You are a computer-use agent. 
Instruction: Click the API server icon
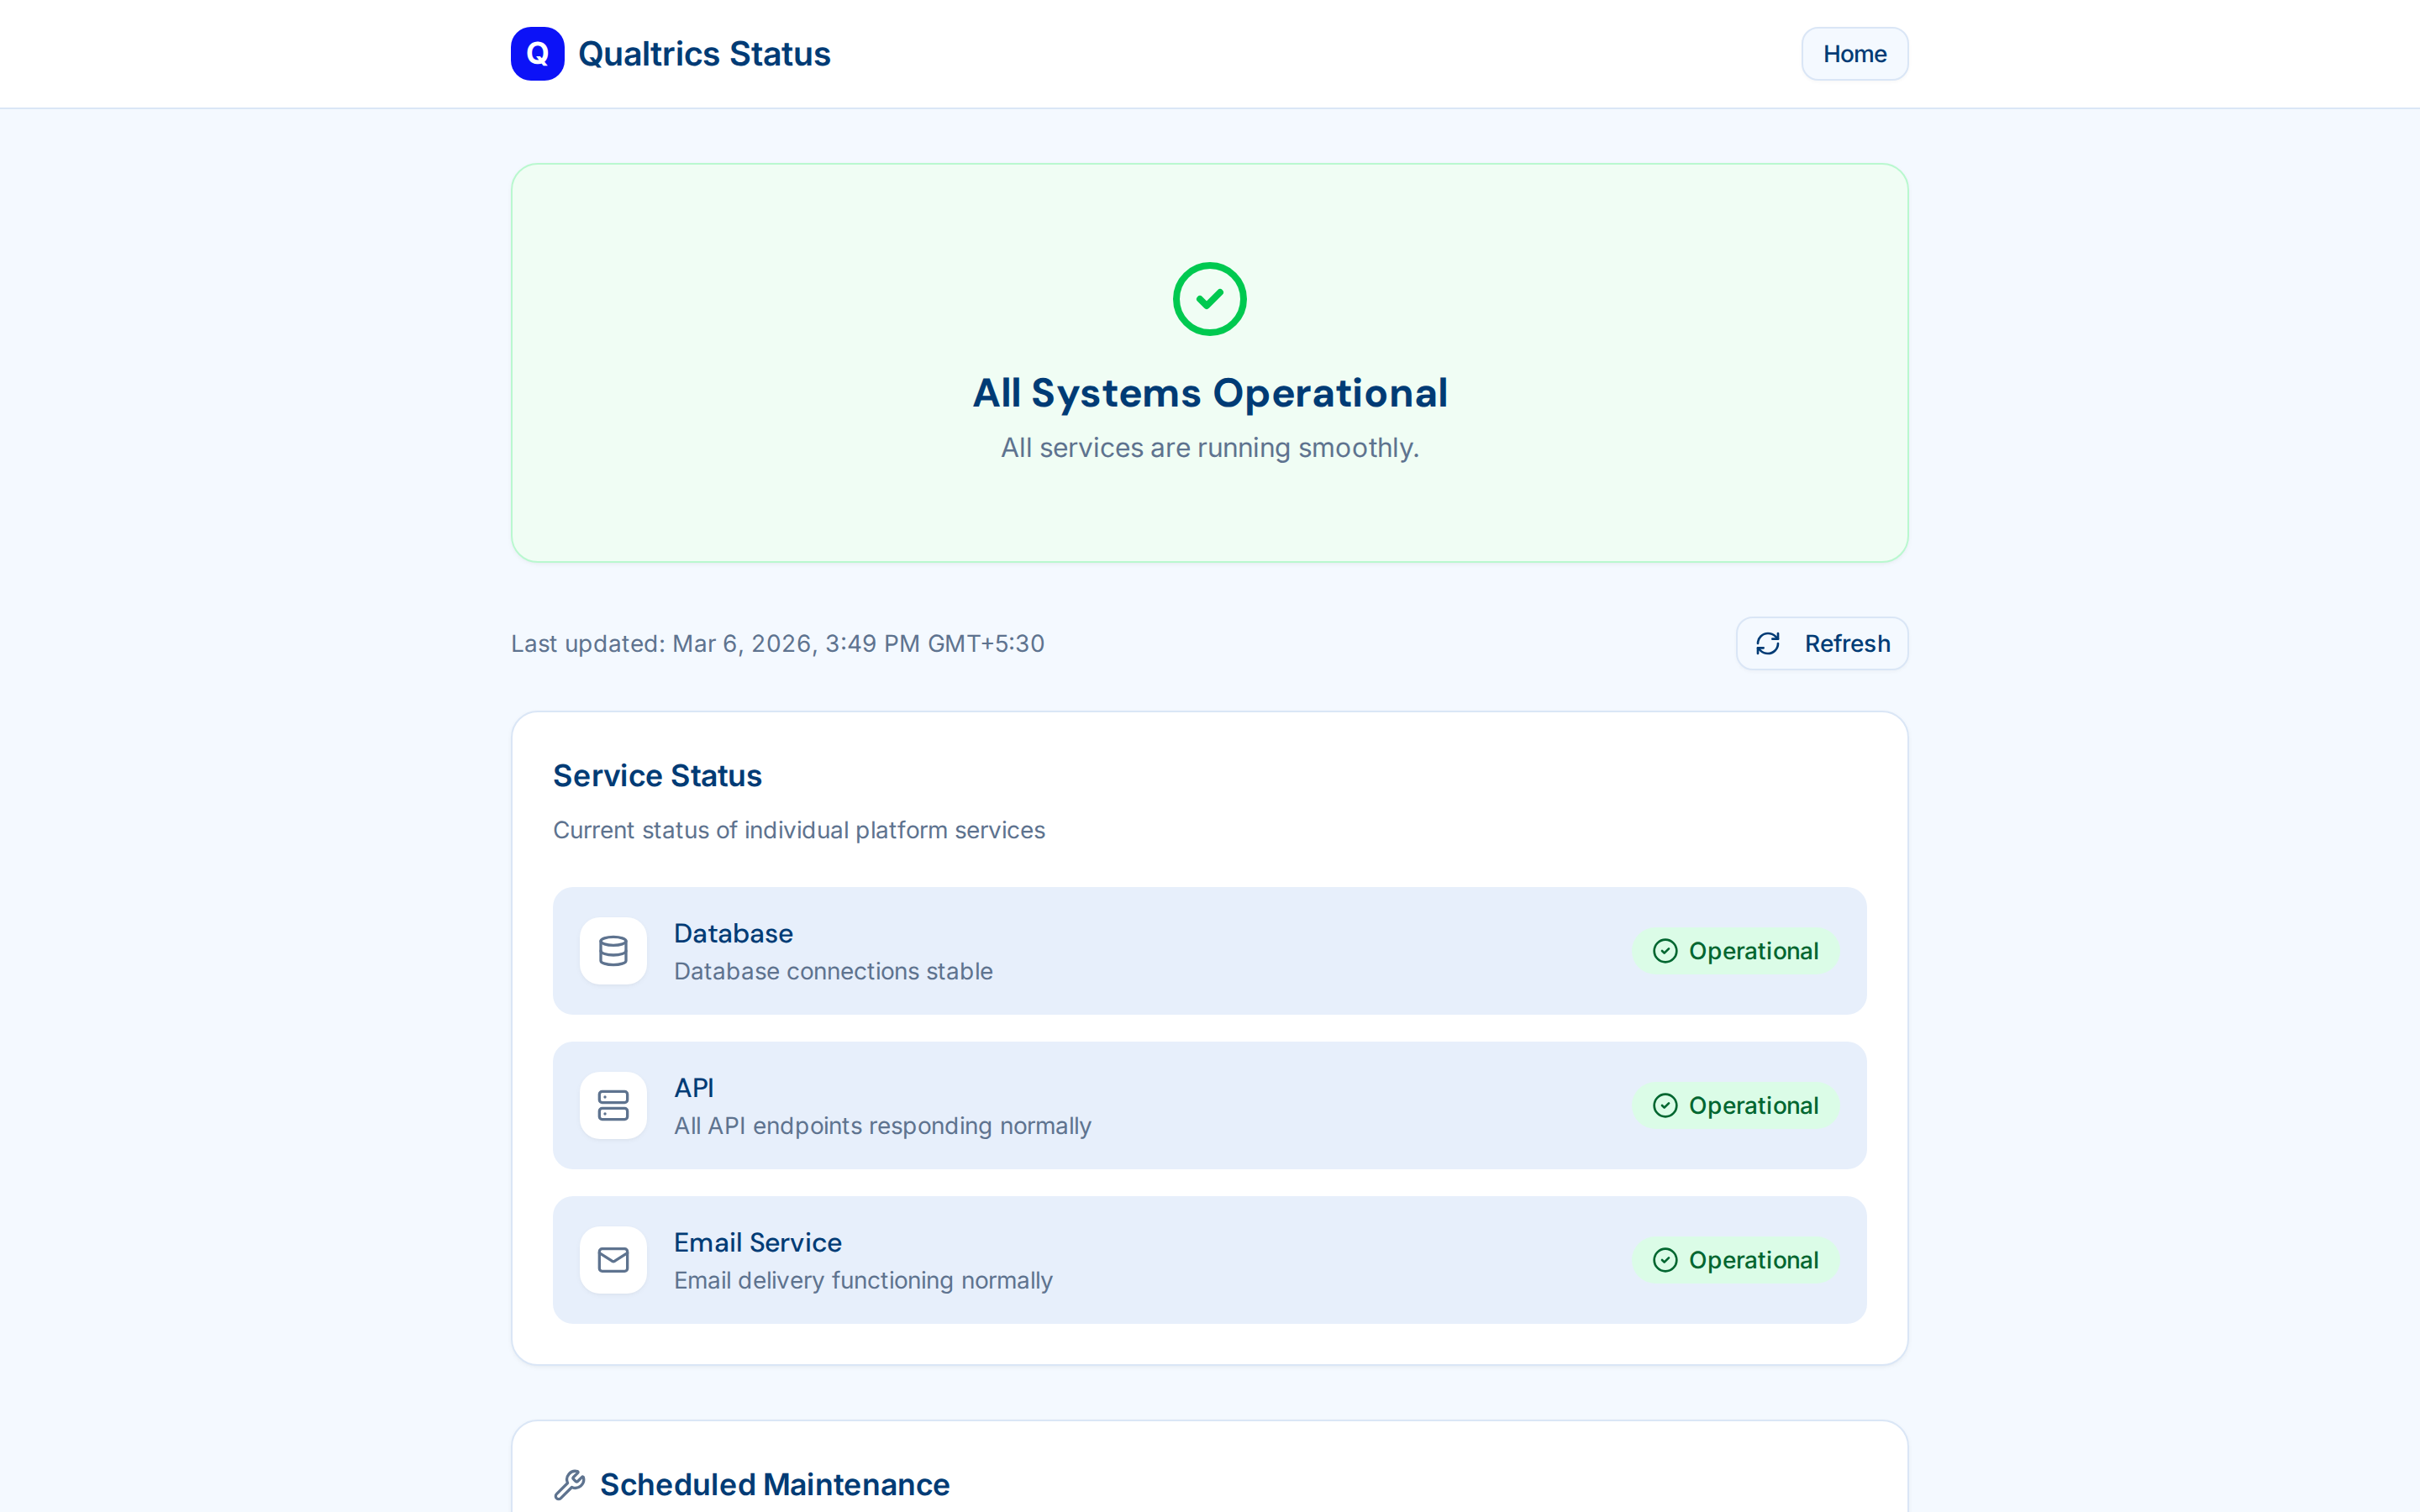coord(613,1105)
